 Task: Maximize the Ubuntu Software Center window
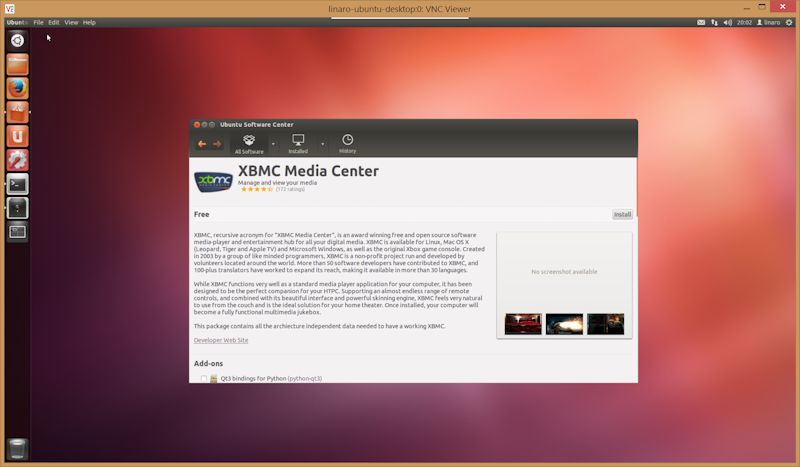[212, 125]
